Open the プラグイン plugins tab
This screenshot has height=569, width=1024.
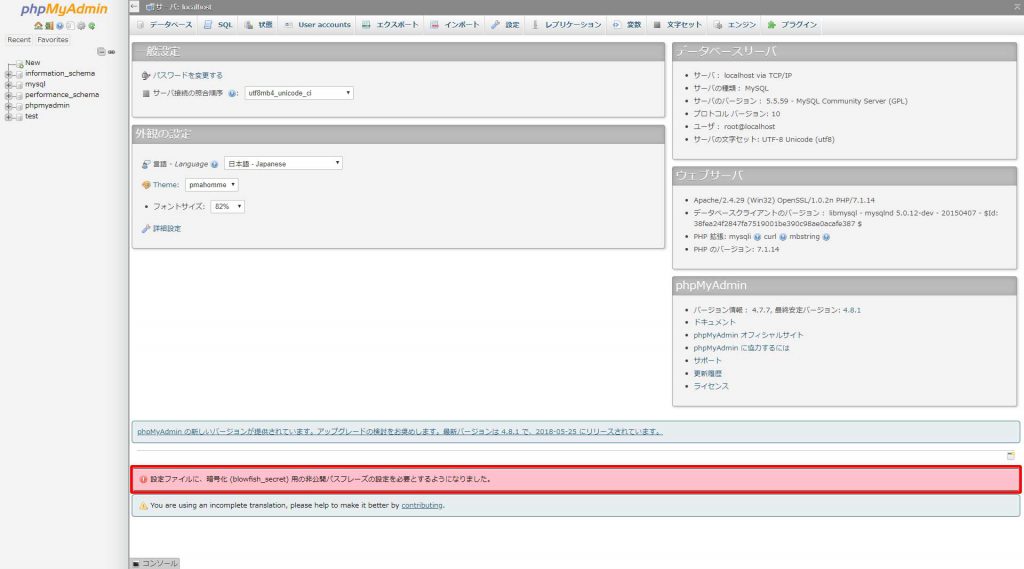pyautogui.click(x=793, y=25)
